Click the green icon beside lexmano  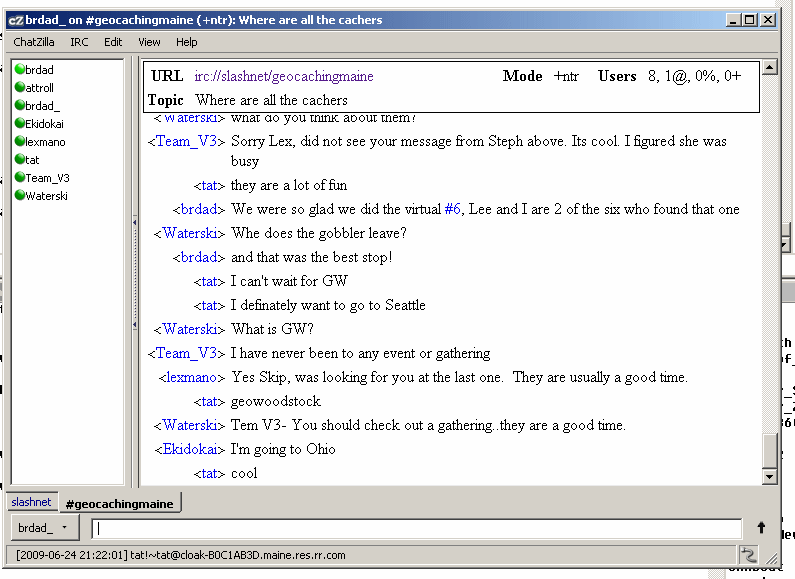click(x=19, y=142)
